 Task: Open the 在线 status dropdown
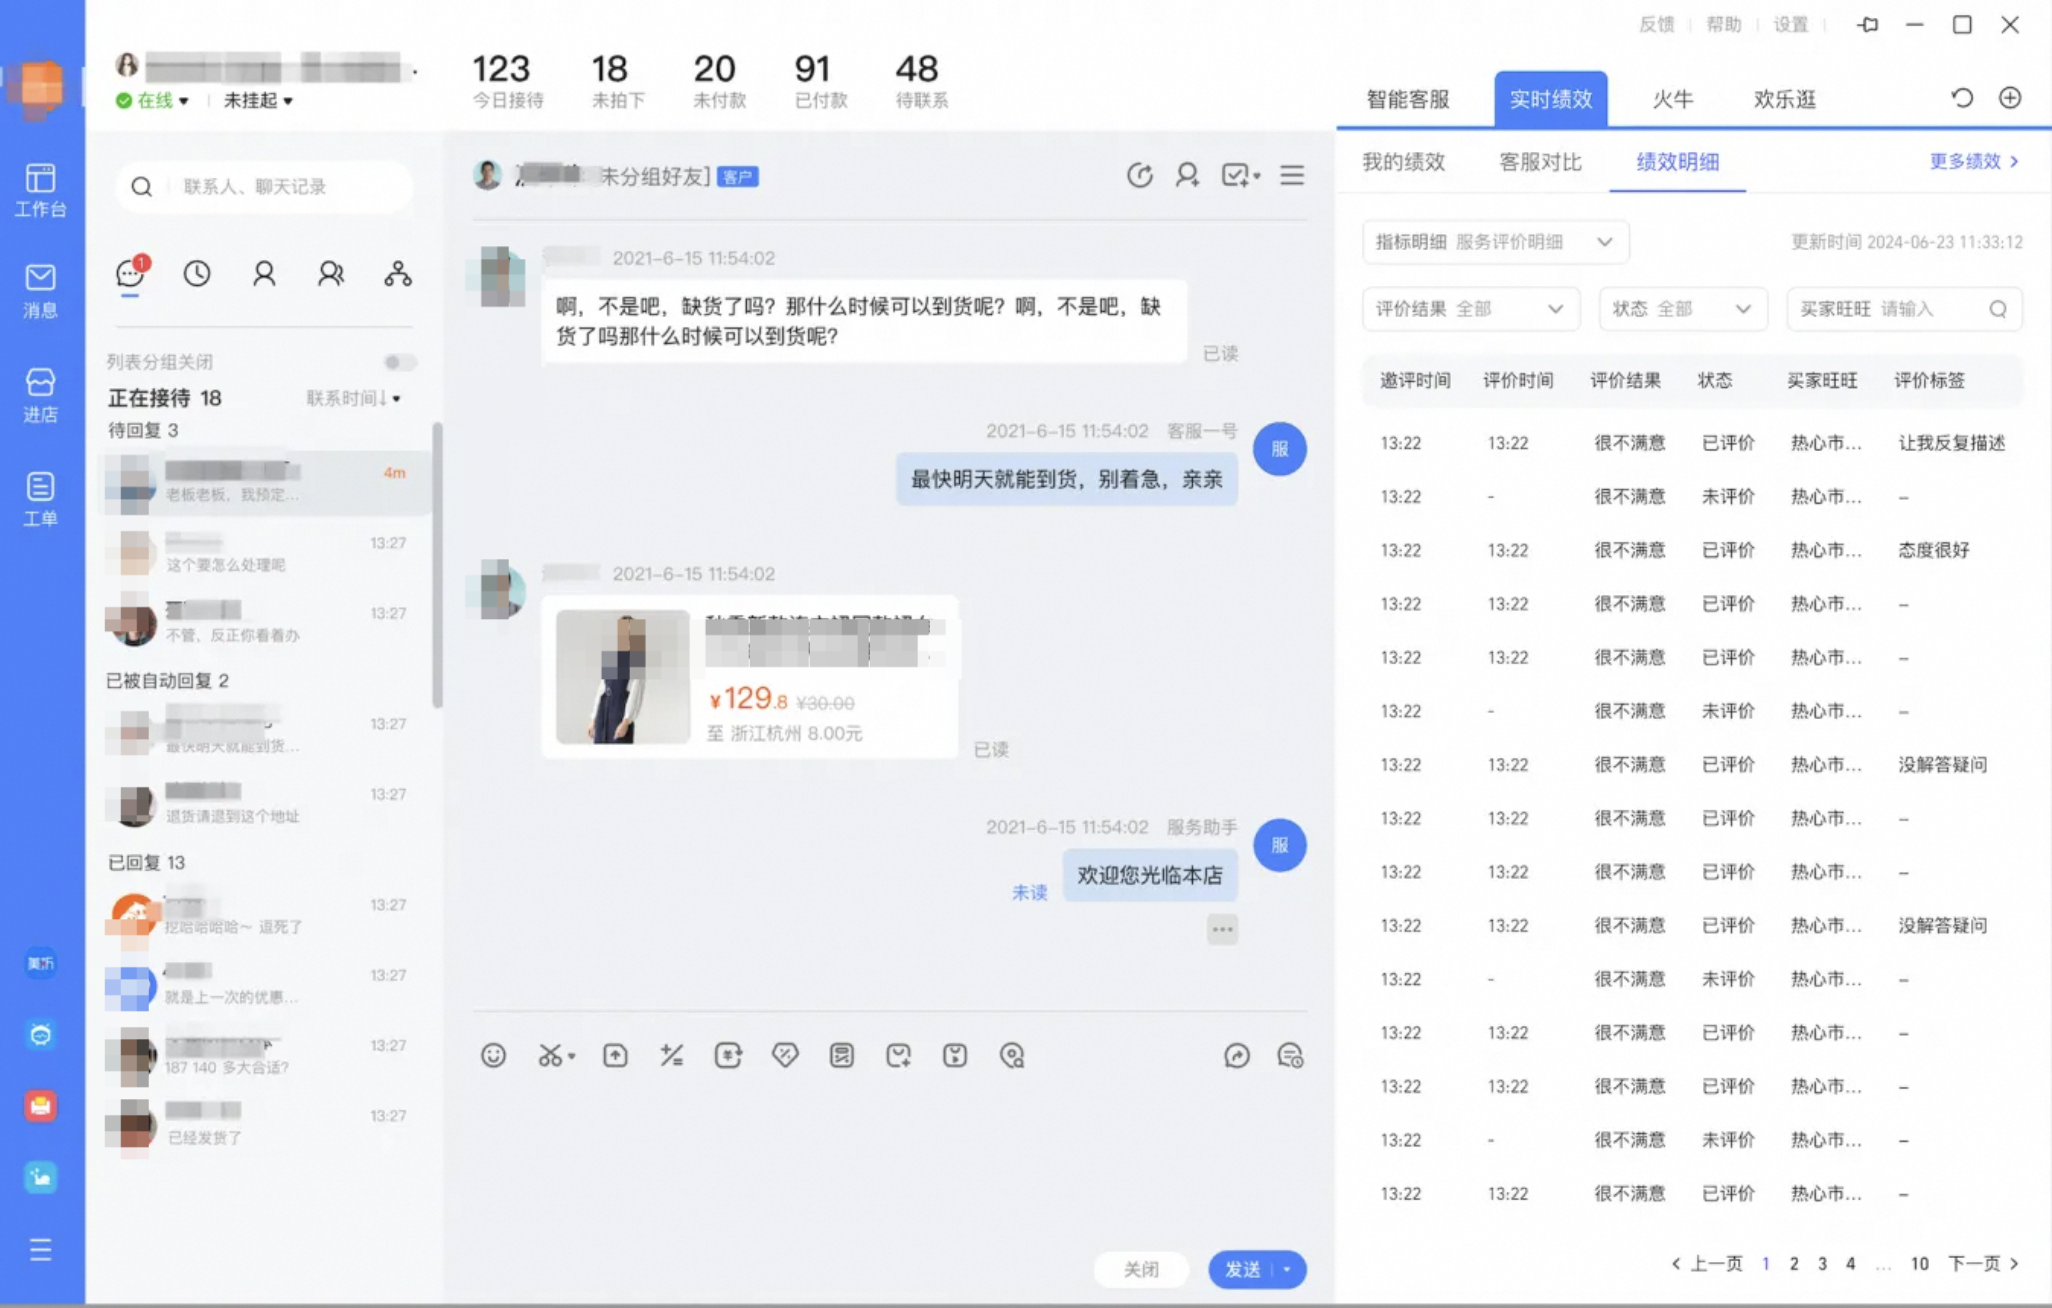[x=152, y=100]
